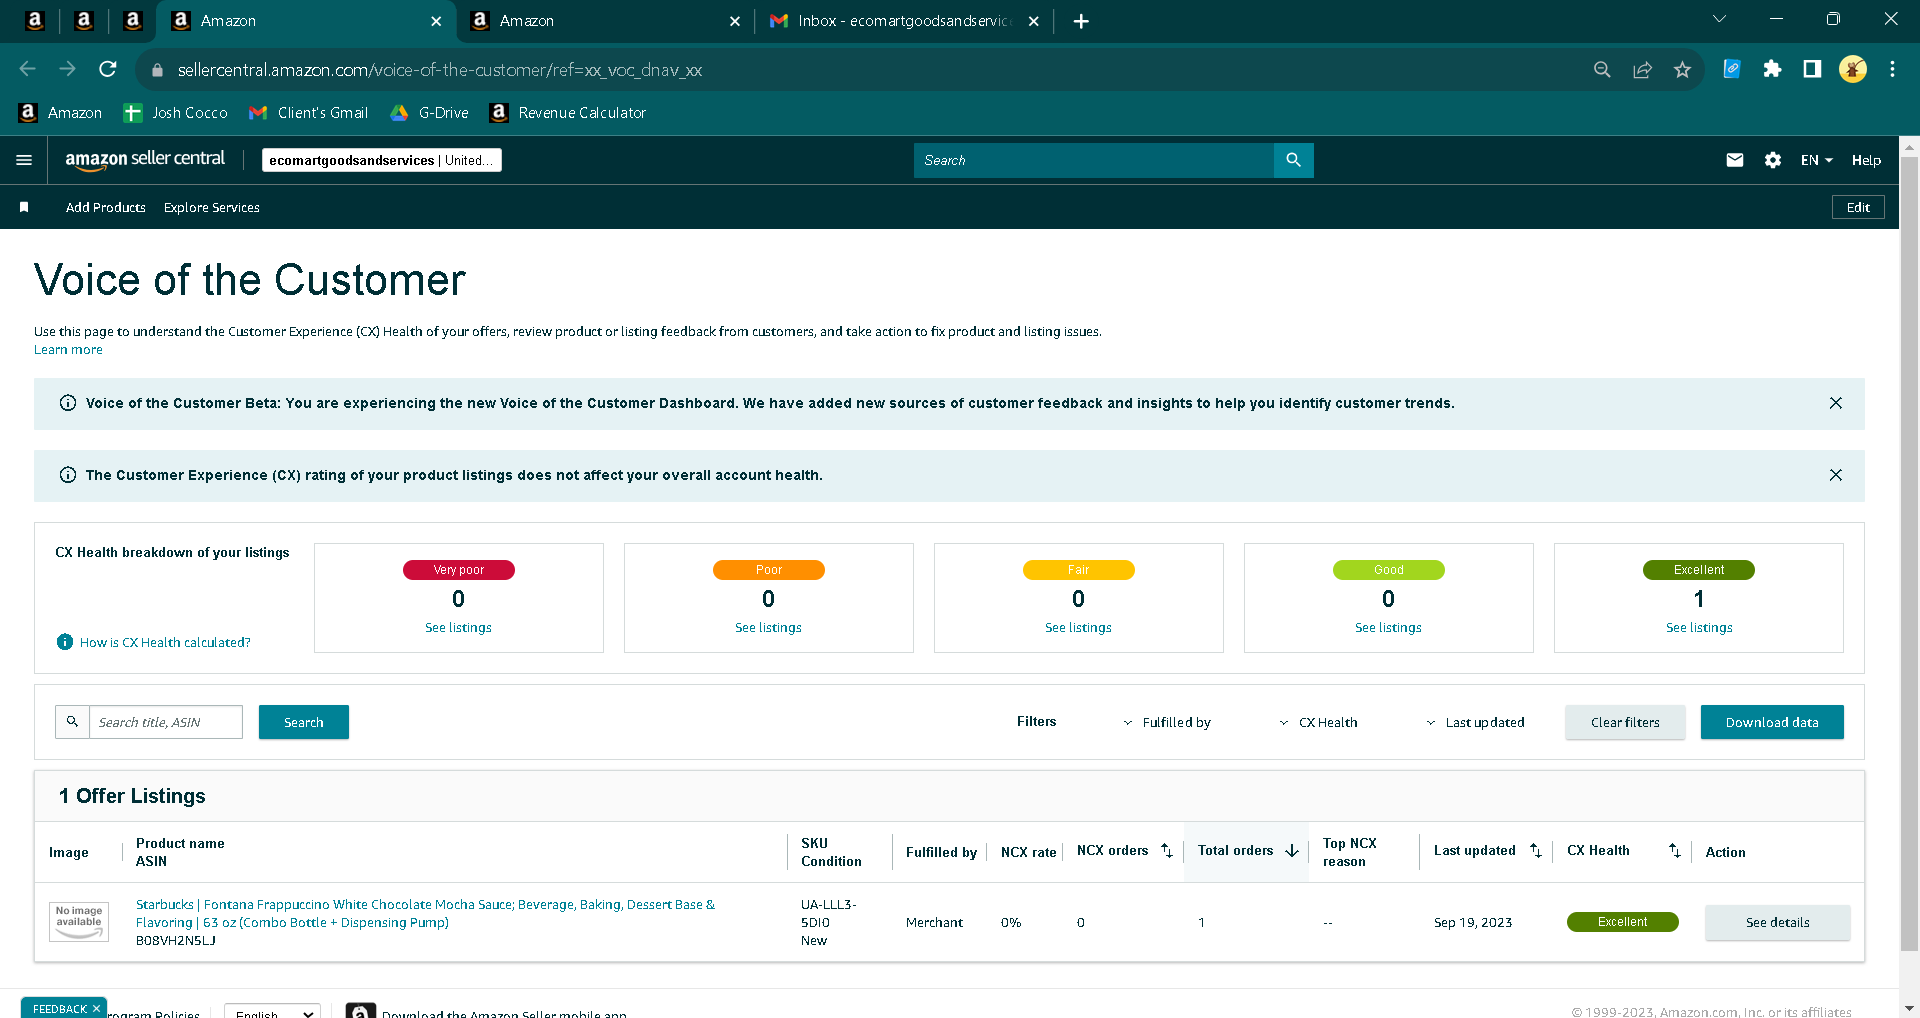Viewport: 1920px width, 1018px height.
Task: Toggle the browser side panel icon
Action: point(1812,69)
